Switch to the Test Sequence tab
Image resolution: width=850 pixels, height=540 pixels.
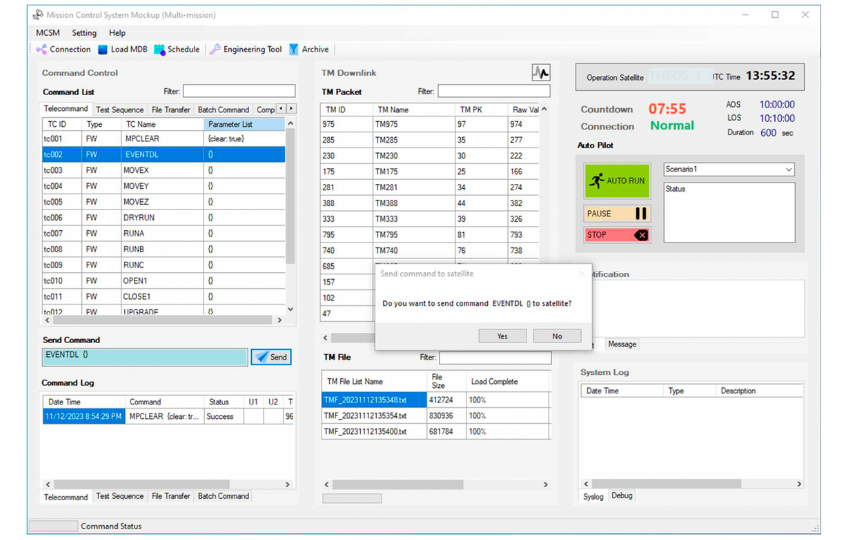[119, 110]
